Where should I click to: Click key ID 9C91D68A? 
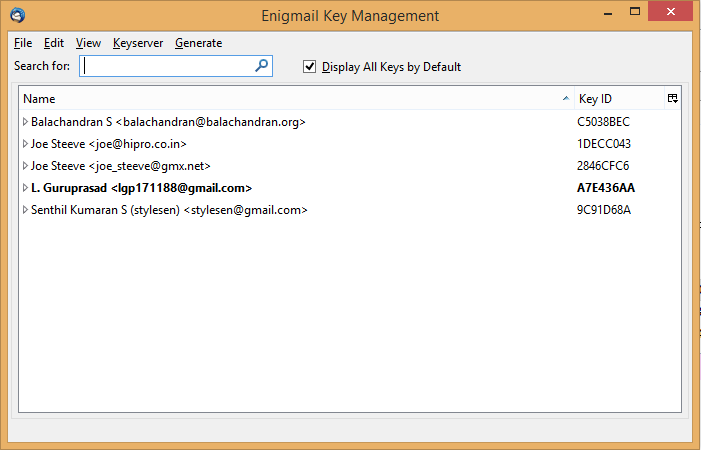[604, 210]
